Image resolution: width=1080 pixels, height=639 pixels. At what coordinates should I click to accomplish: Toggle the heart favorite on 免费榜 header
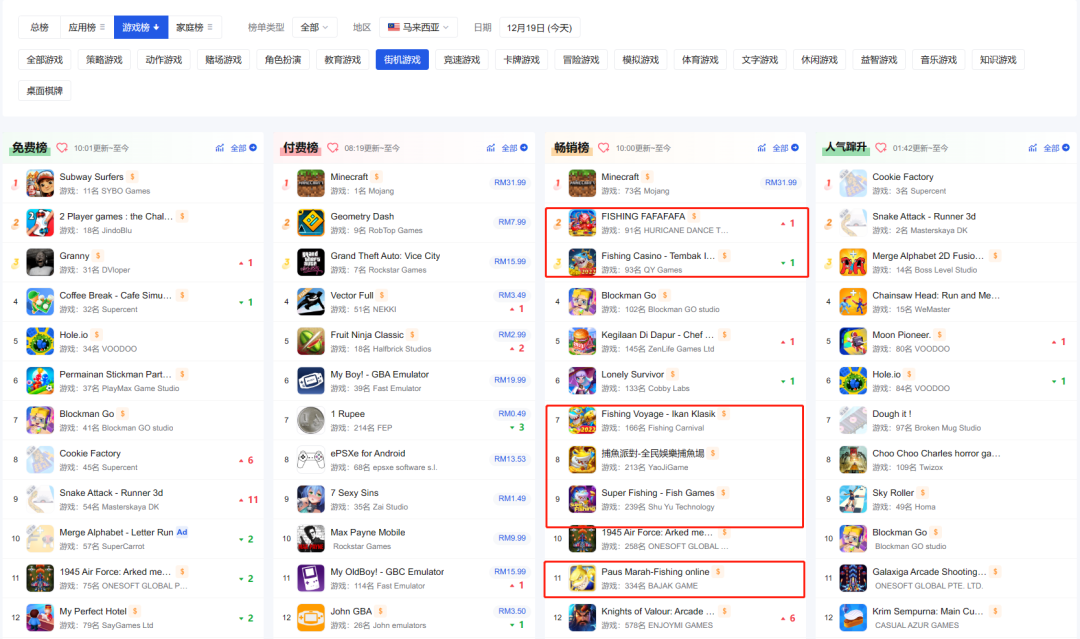(x=61, y=146)
